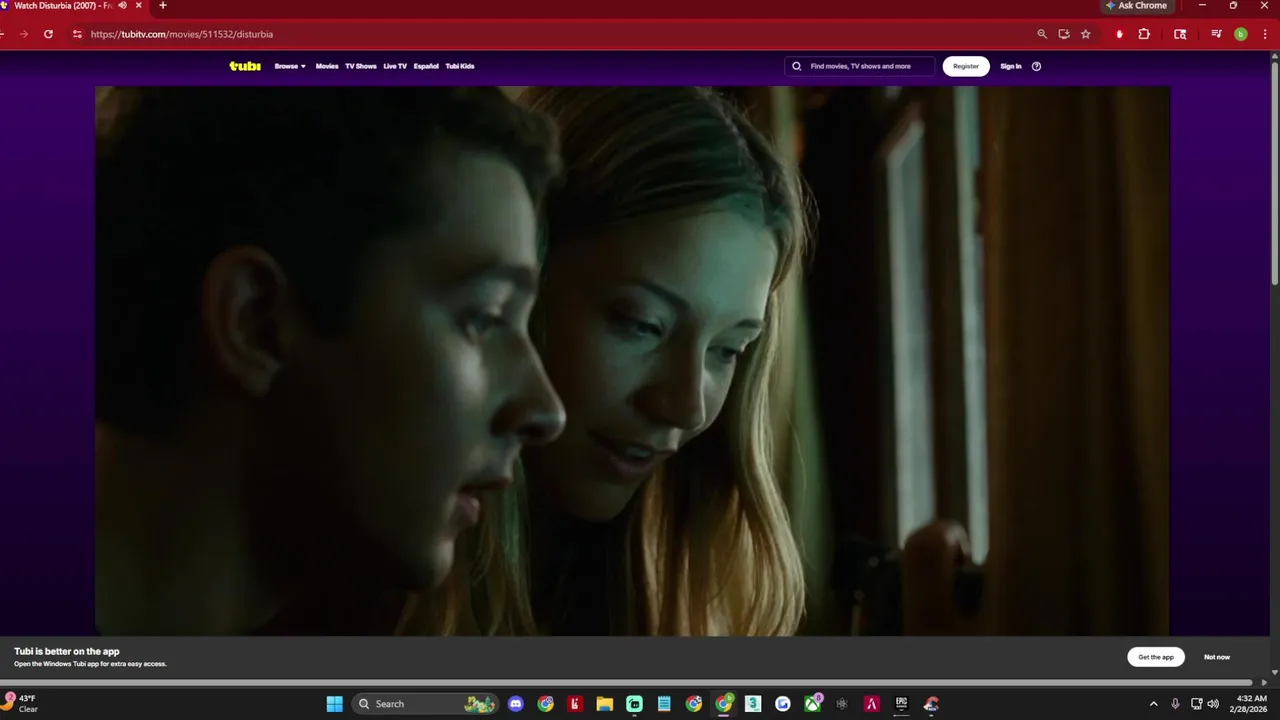Reload the page in Chrome

(48, 34)
